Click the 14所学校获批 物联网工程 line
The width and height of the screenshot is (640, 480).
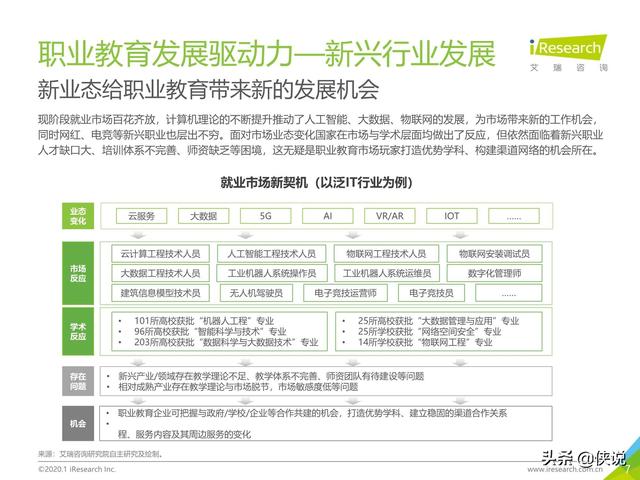click(425, 342)
